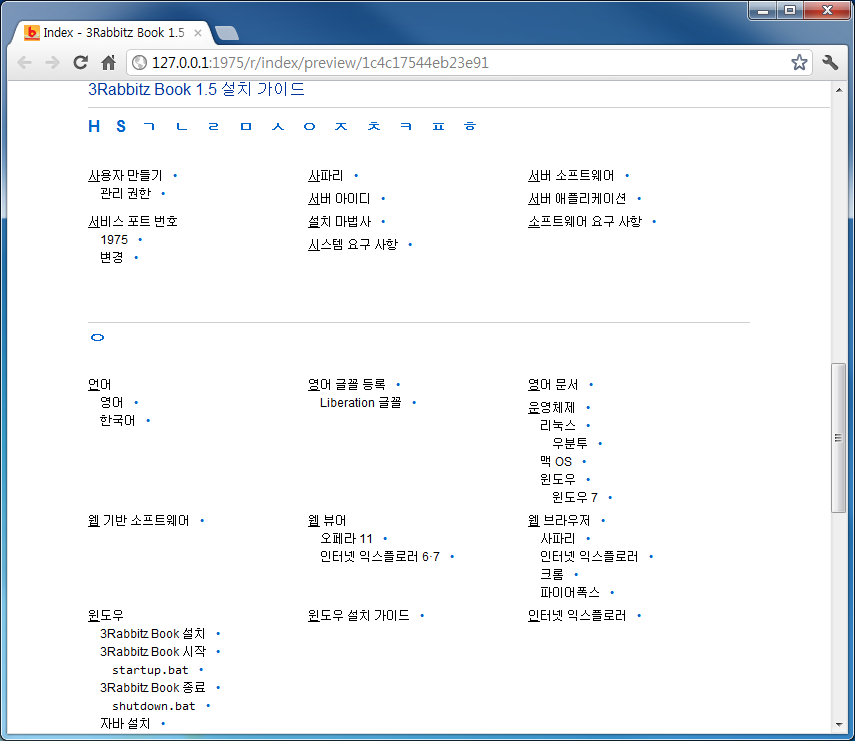Viewport: 855px width, 741px height.
Task: Go to the home page icon
Action: click(x=109, y=63)
